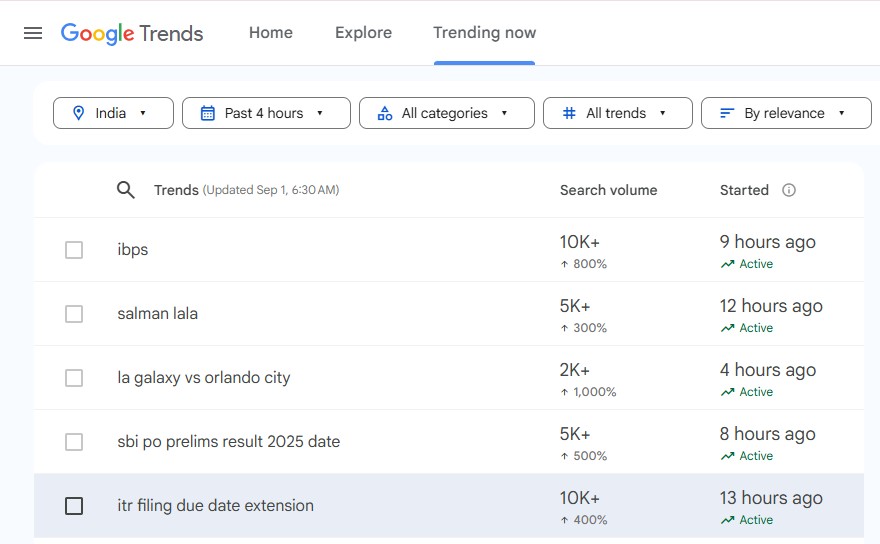Image resolution: width=880 pixels, height=544 pixels.
Task: Click the sort icon in By relevance filter
Action: 727,113
